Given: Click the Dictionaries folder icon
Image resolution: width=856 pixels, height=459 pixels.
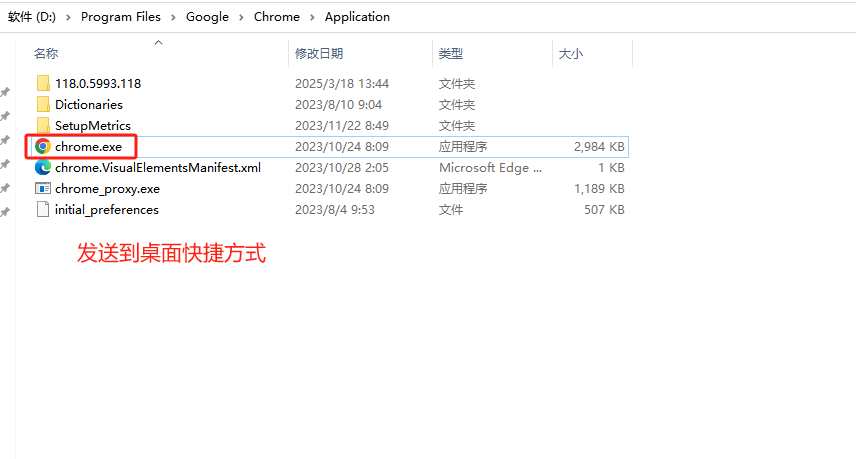Looking at the screenshot, I should coord(43,104).
